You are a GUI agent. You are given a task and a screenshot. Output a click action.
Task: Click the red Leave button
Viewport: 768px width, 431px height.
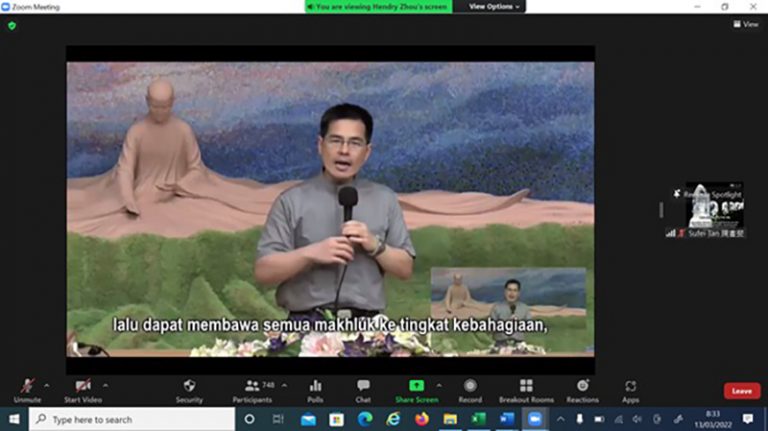[x=741, y=391]
